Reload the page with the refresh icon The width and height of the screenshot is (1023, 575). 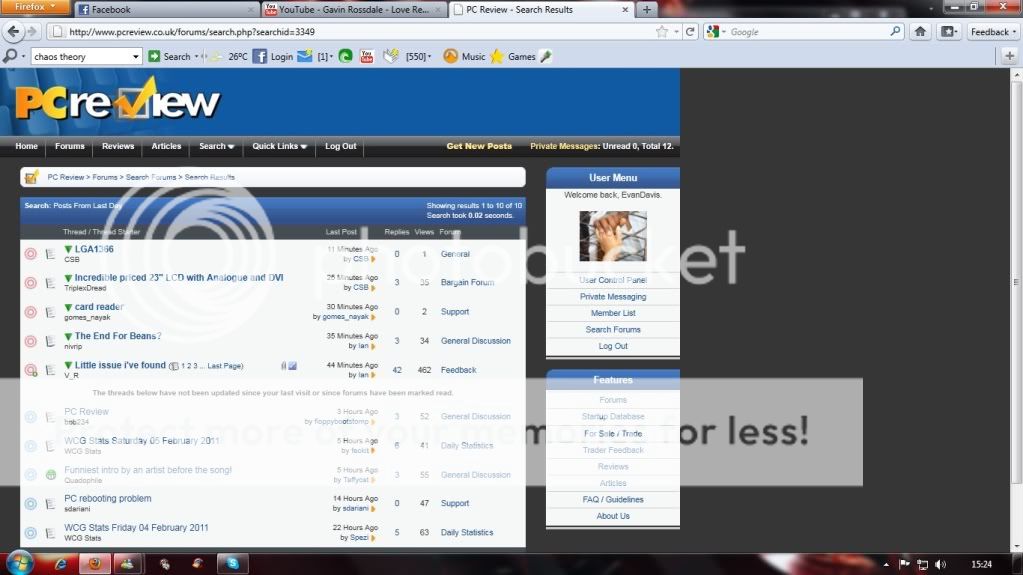tap(690, 31)
